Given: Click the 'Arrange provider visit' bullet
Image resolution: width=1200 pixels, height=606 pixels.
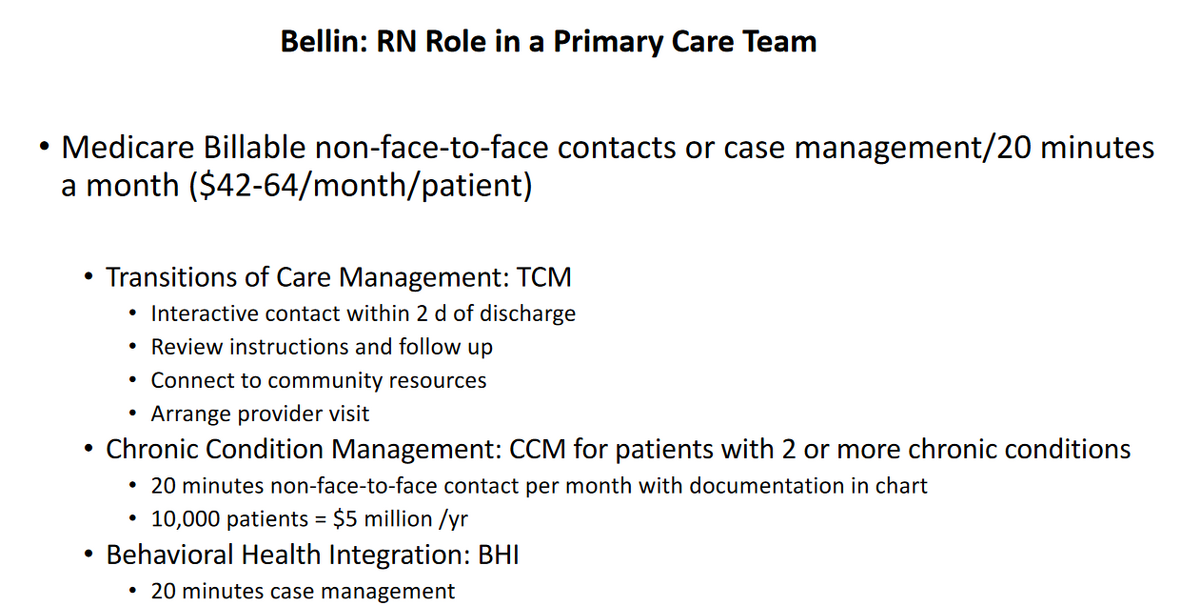Looking at the screenshot, I should tap(260, 413).
